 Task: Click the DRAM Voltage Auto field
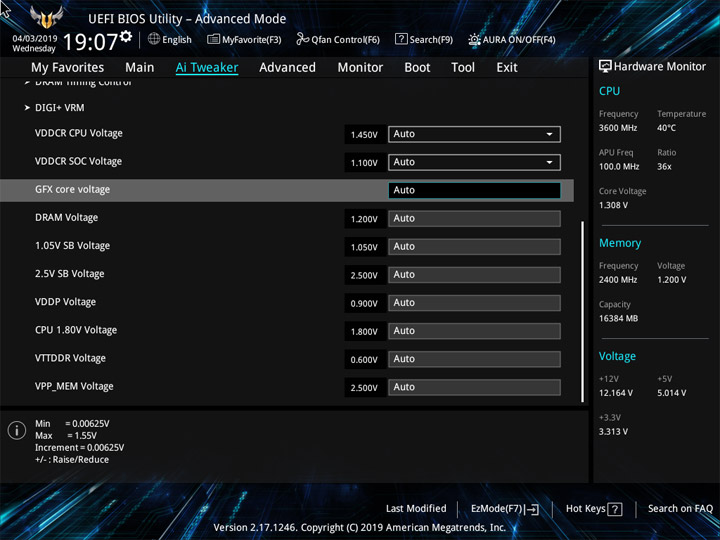(474, 219)
